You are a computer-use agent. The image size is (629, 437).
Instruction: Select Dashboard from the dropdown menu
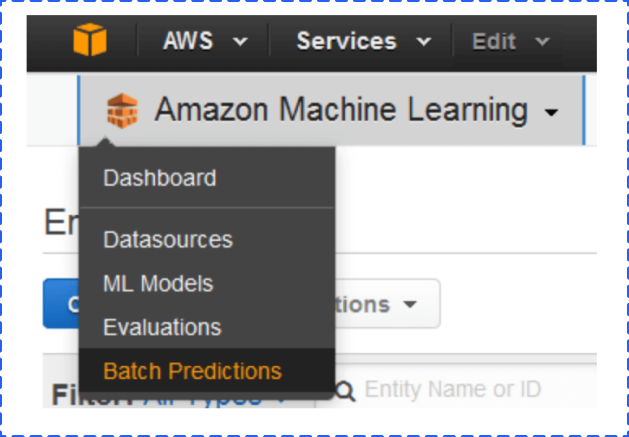(159, 179)
